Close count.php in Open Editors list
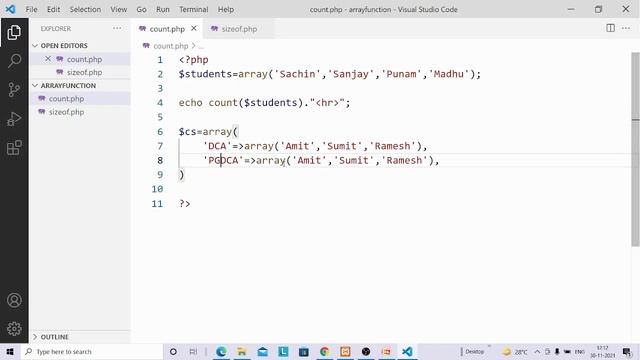640x360 pixels. coord(48,59)
